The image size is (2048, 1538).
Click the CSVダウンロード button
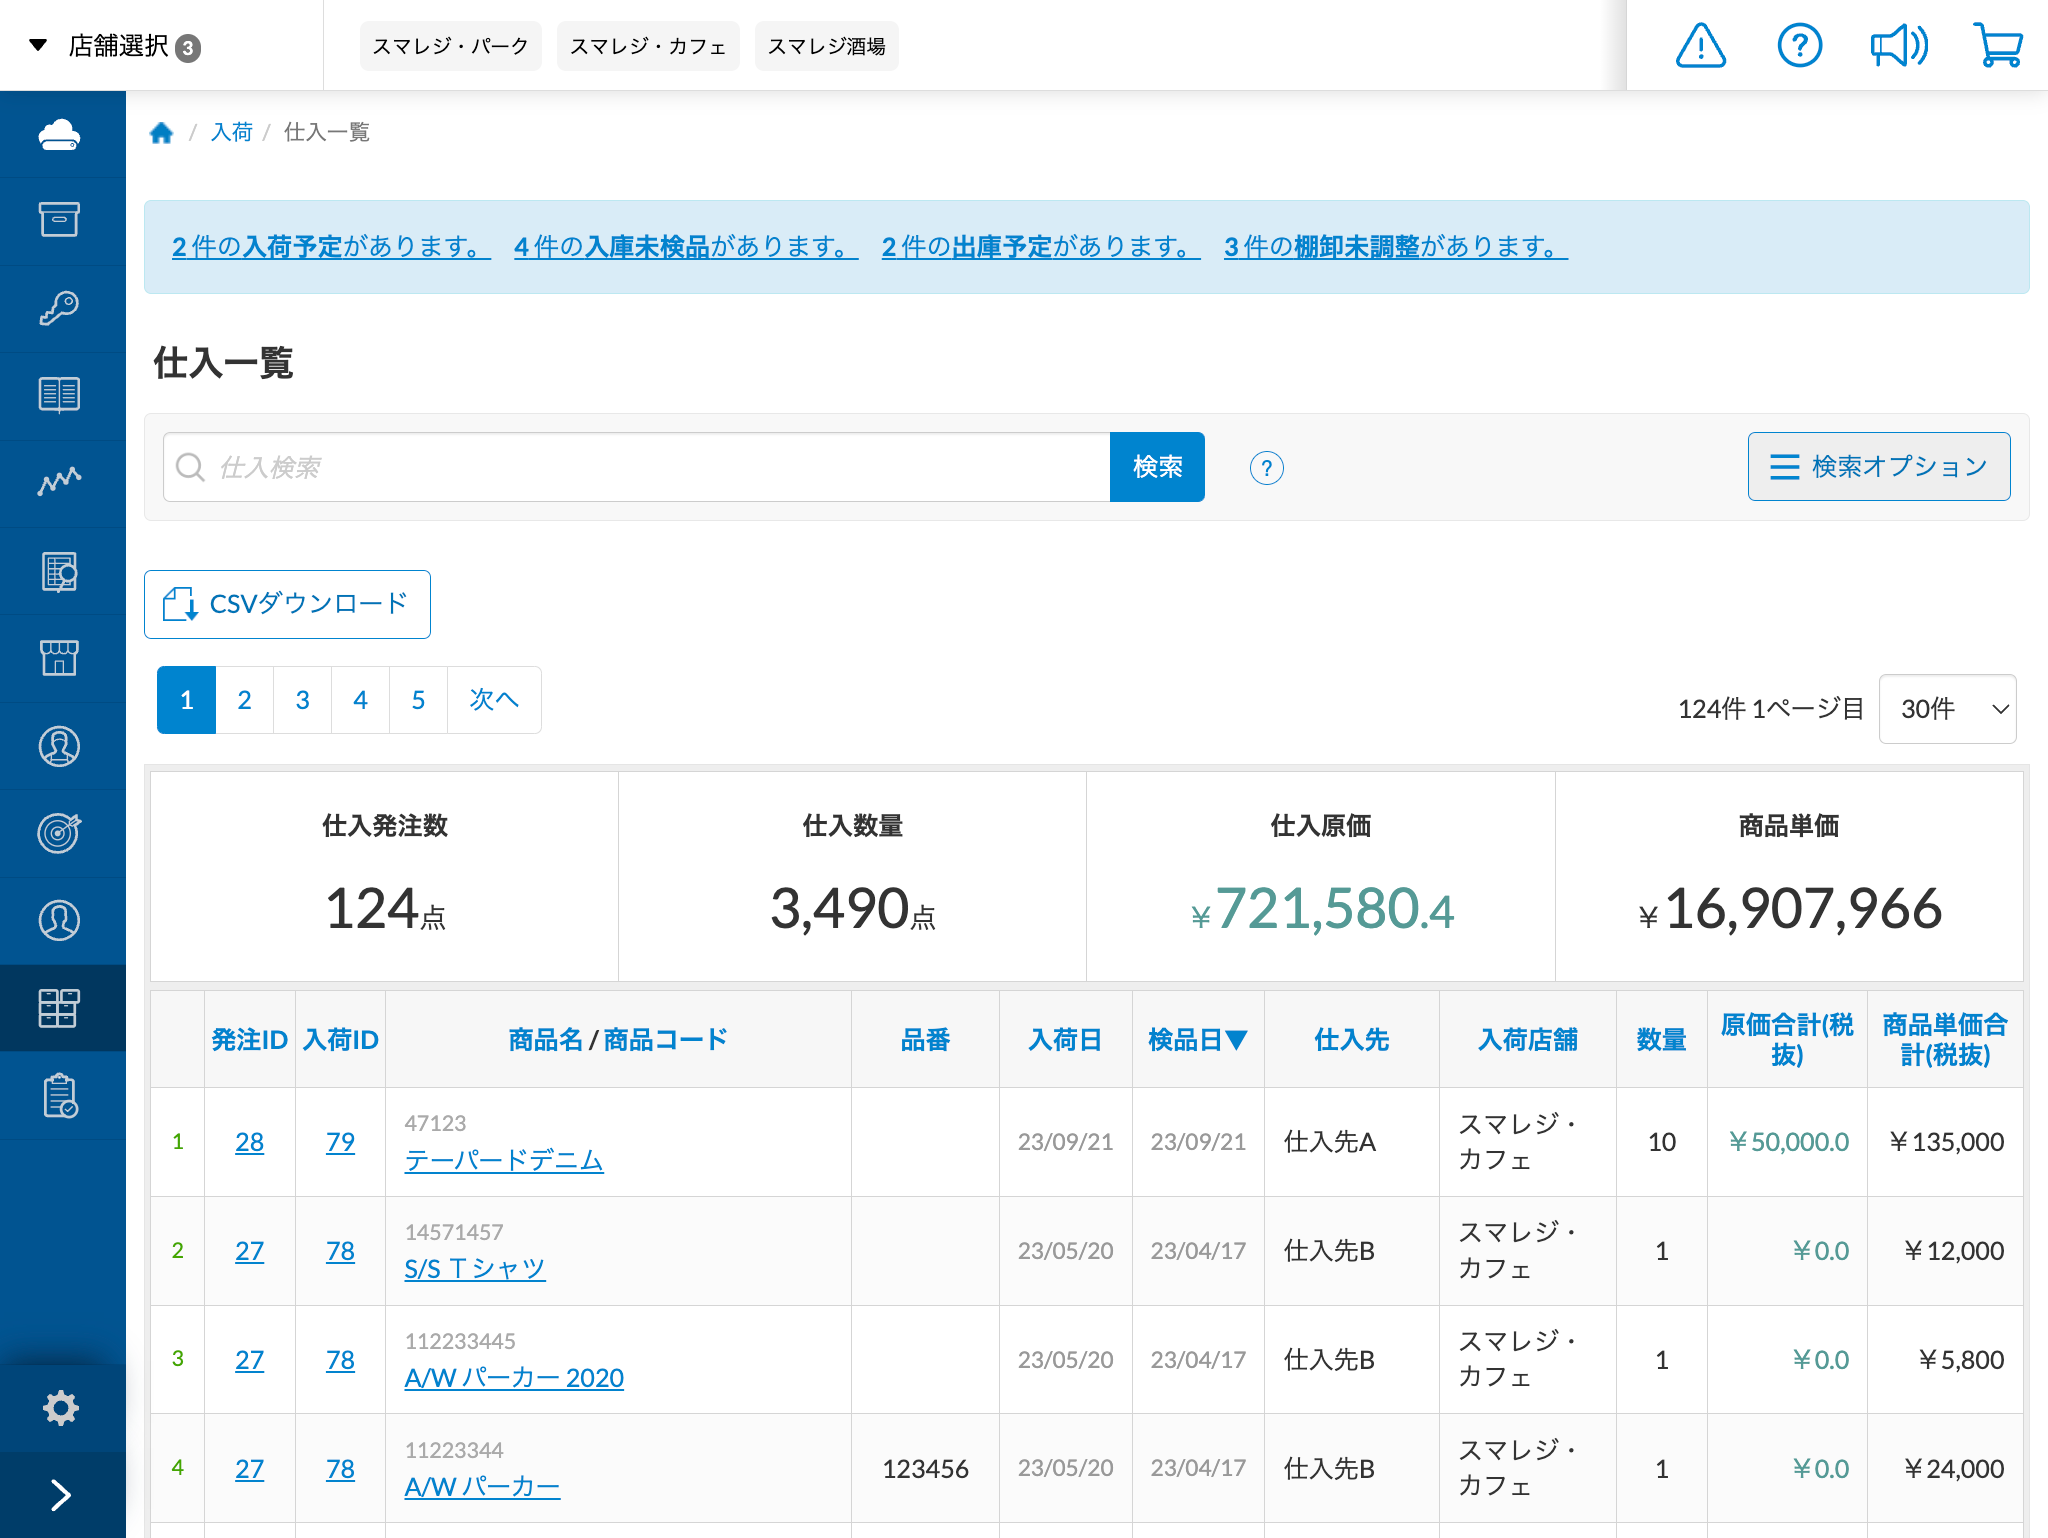(x=287, y=604)
